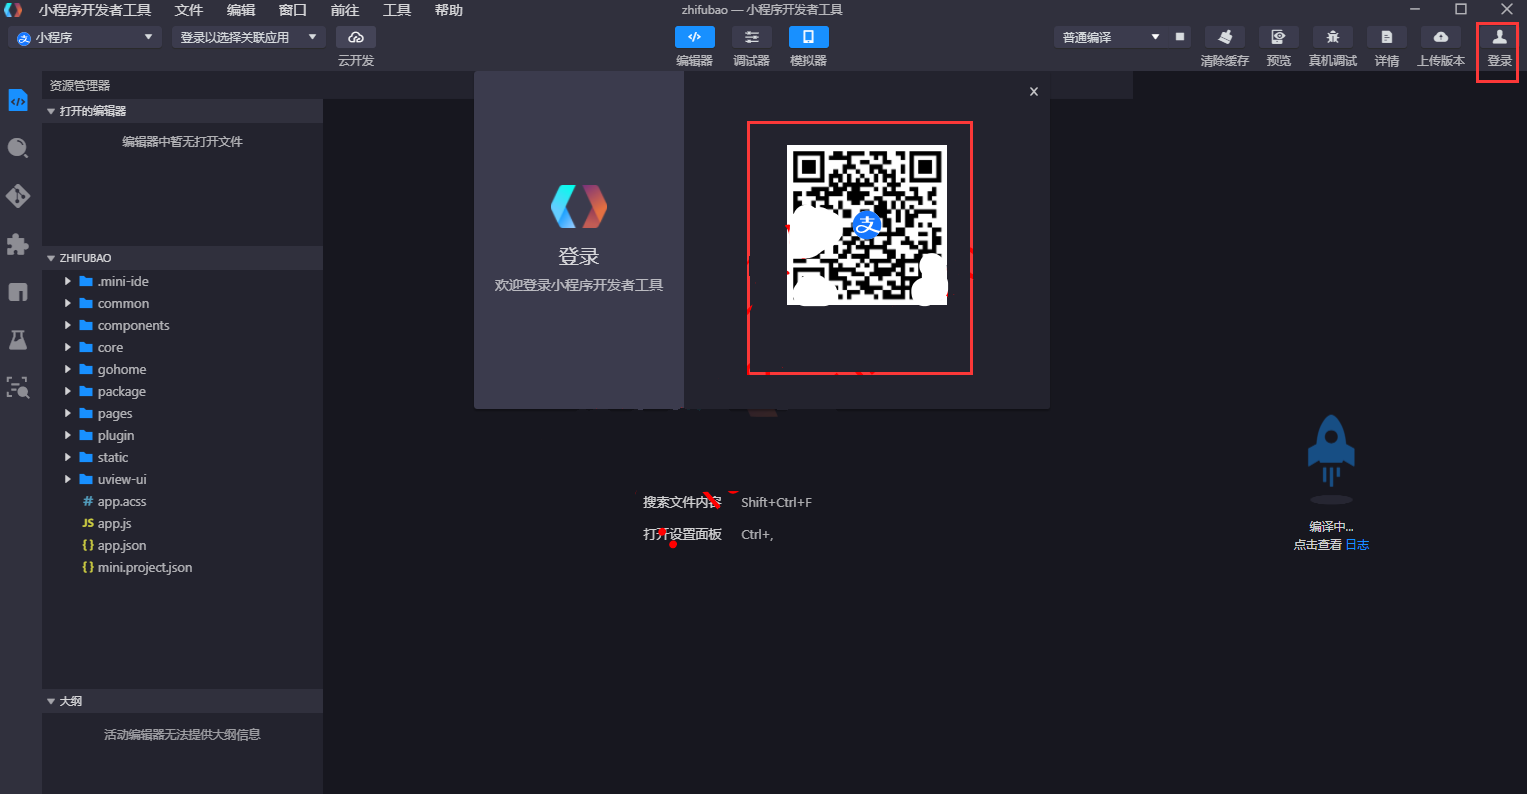Click the app logo in title bar
This screenshot has width=1527, height=794.
tap(13, 10)
